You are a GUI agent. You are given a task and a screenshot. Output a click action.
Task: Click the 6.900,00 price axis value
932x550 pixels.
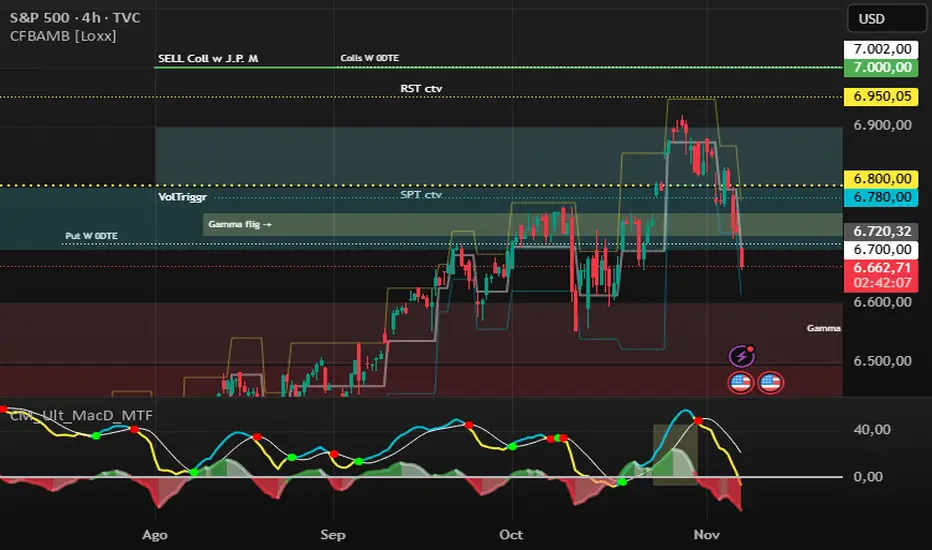coord(882,125)
